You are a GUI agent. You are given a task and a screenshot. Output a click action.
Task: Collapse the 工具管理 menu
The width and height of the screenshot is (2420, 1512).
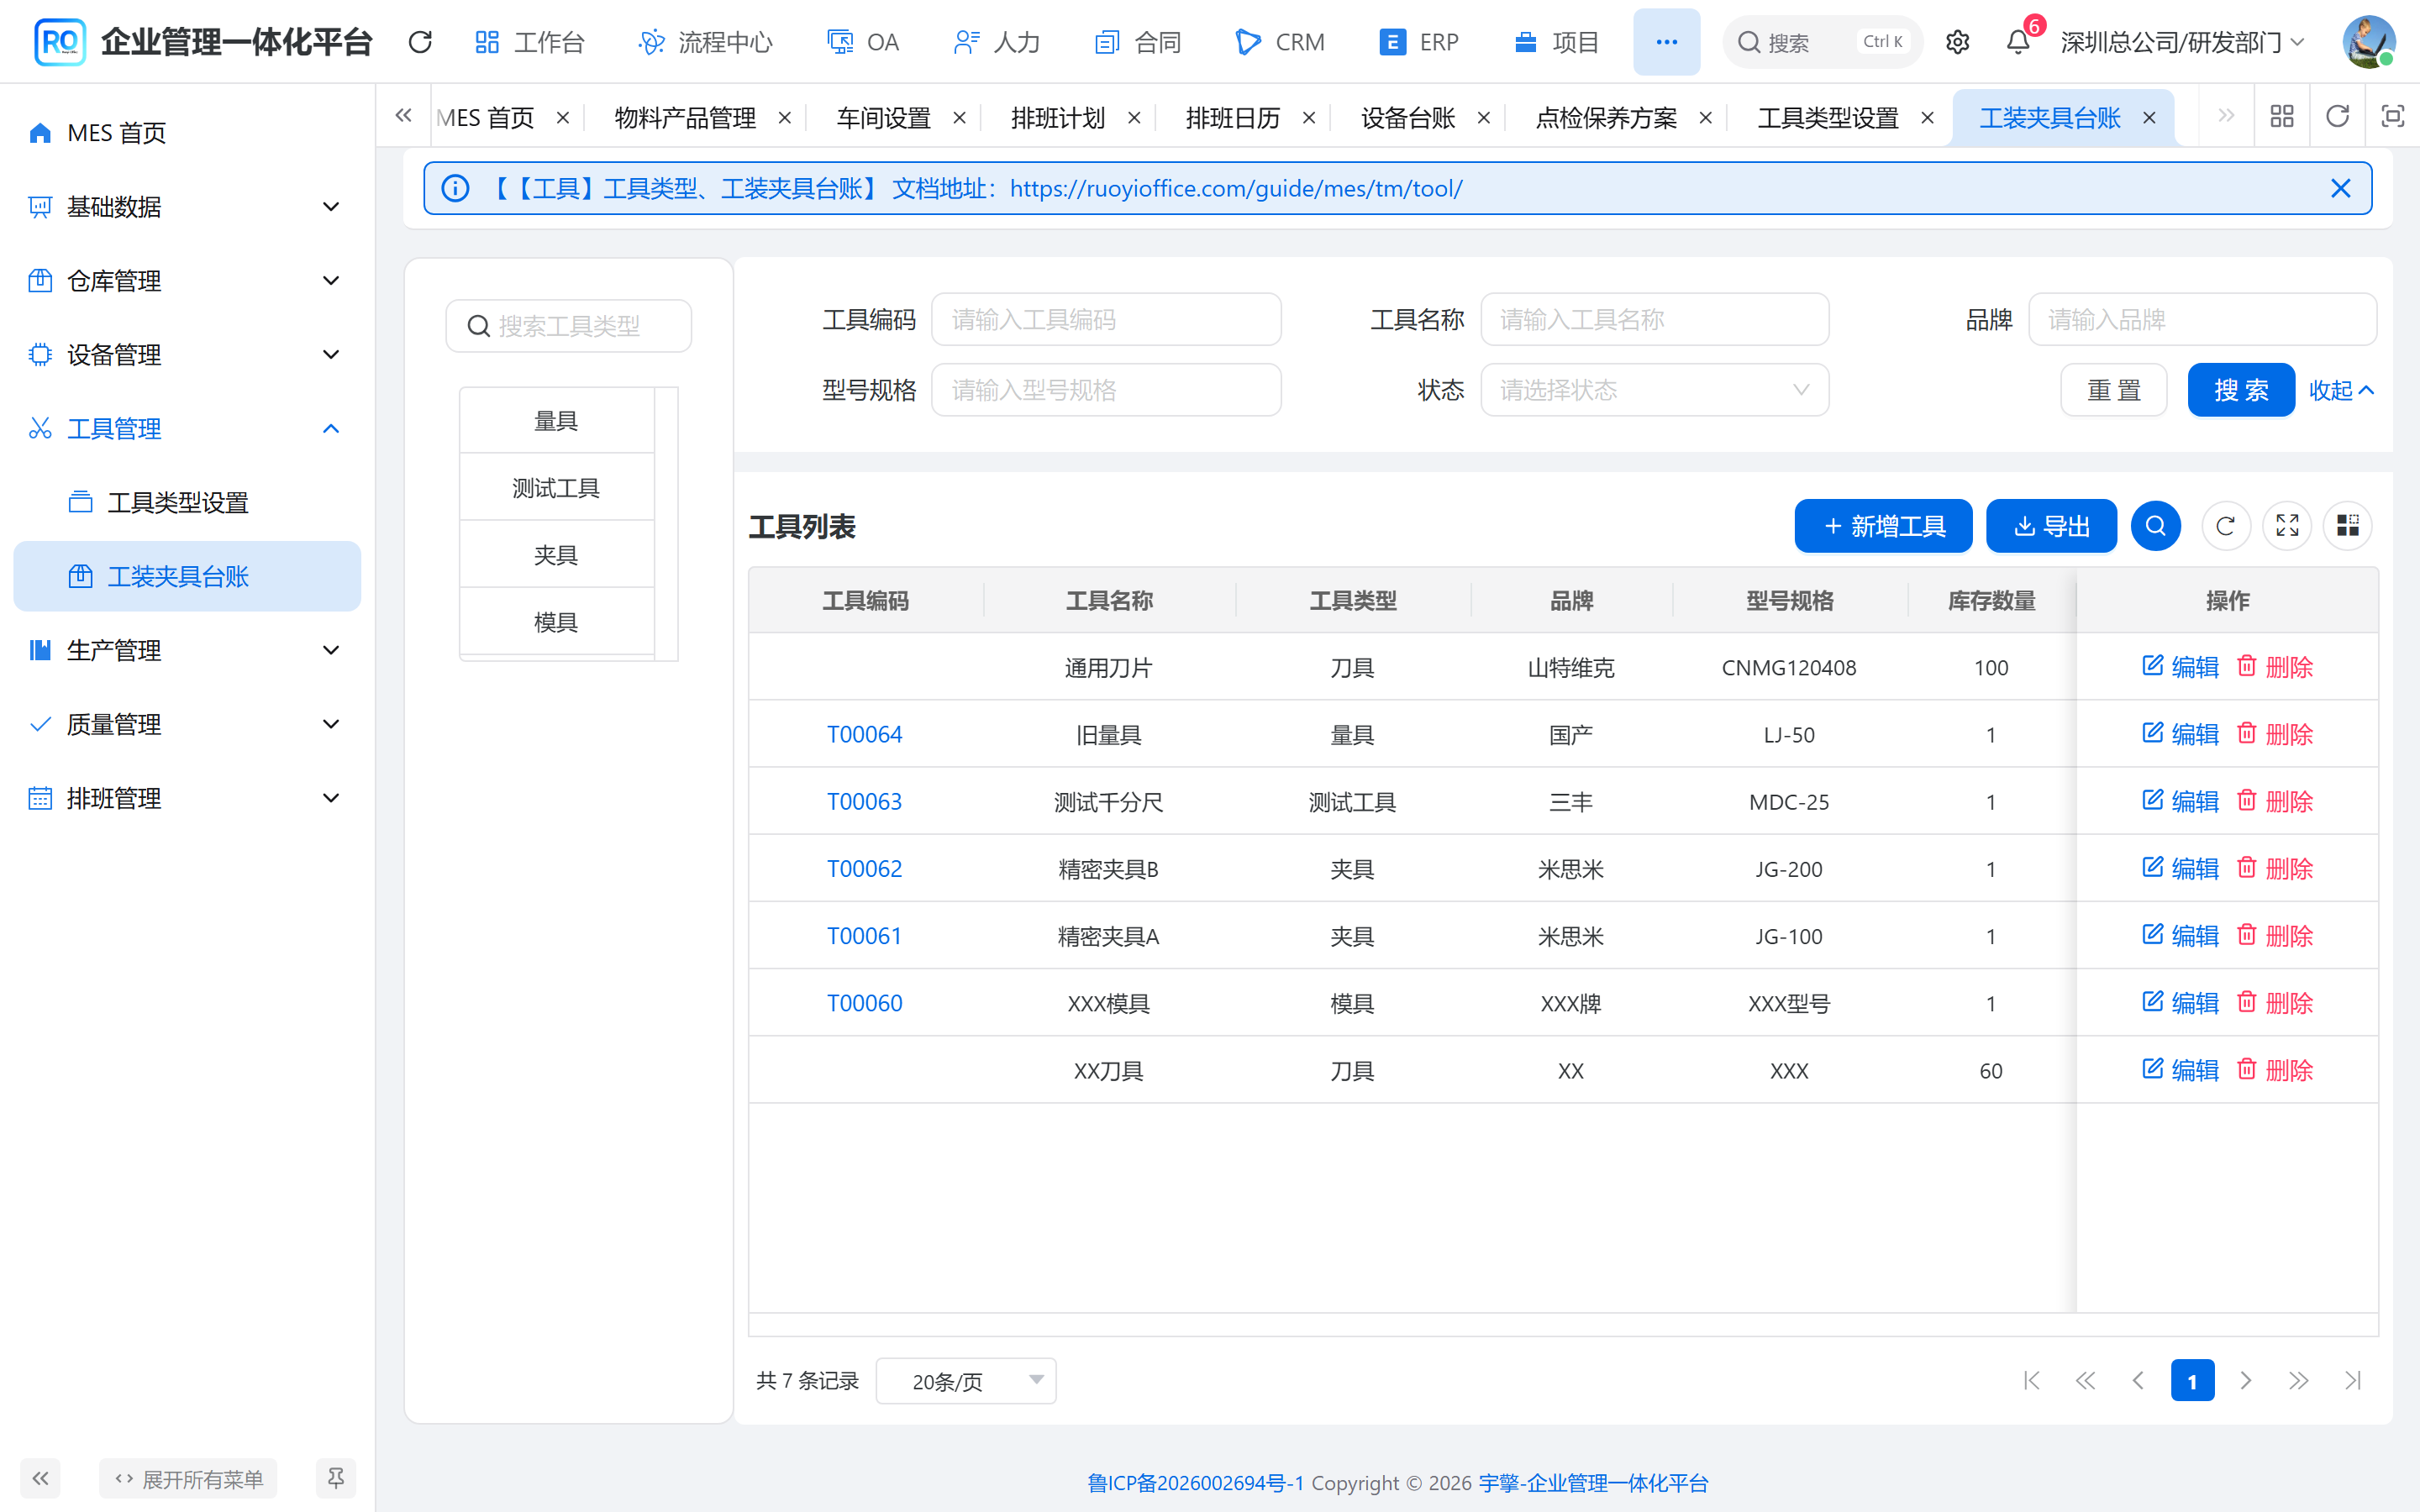coord(187,429)
